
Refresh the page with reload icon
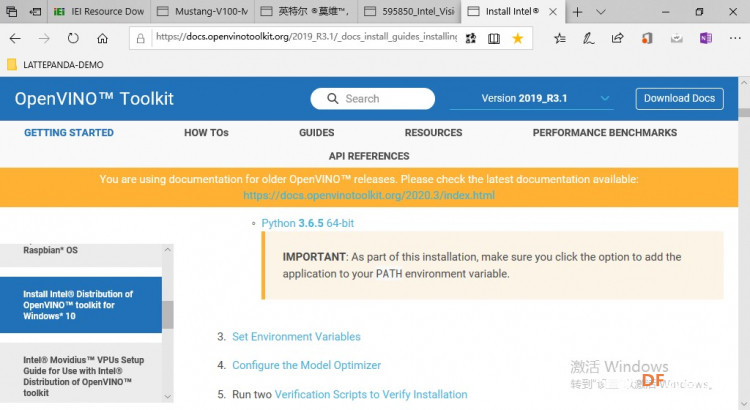73,38
